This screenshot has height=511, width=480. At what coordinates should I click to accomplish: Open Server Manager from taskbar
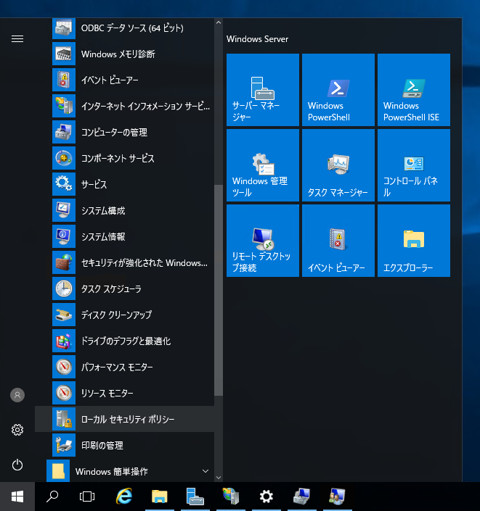click(x=195, y=497)
